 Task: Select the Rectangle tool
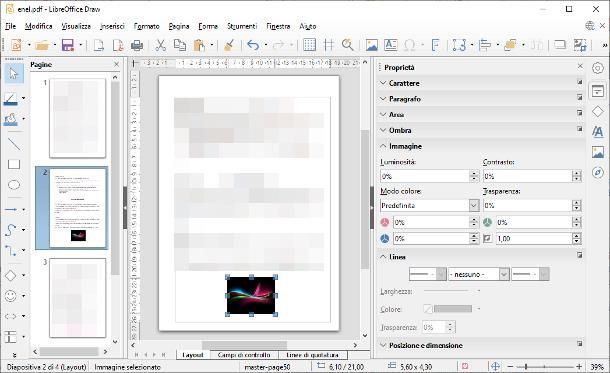pos(14,164)
